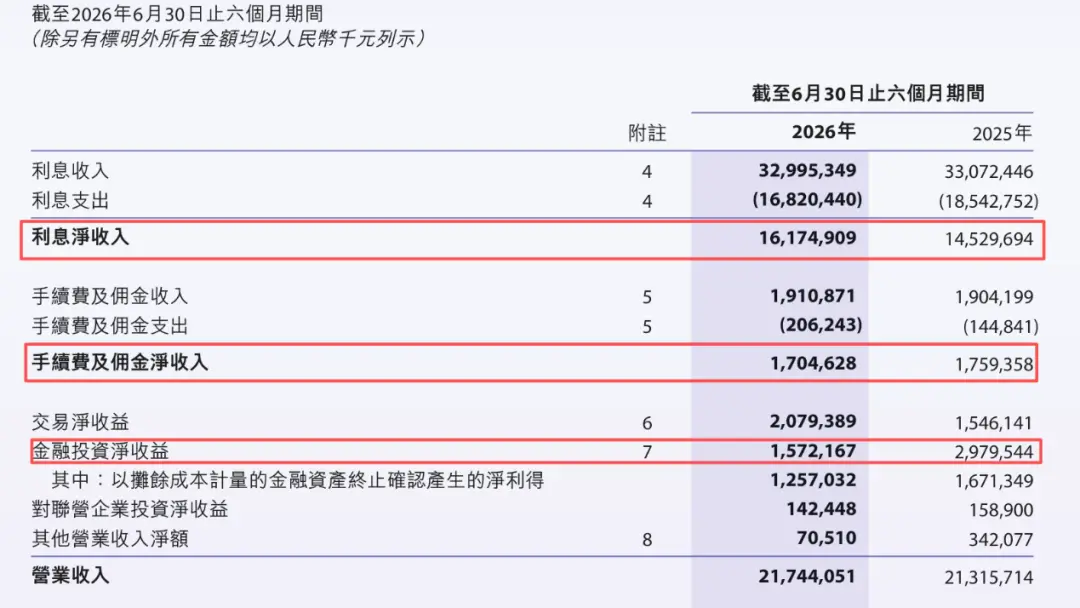Click the value 1,671,349
The width and height of the screenshot is (1080, 608).
click(994, 481)
